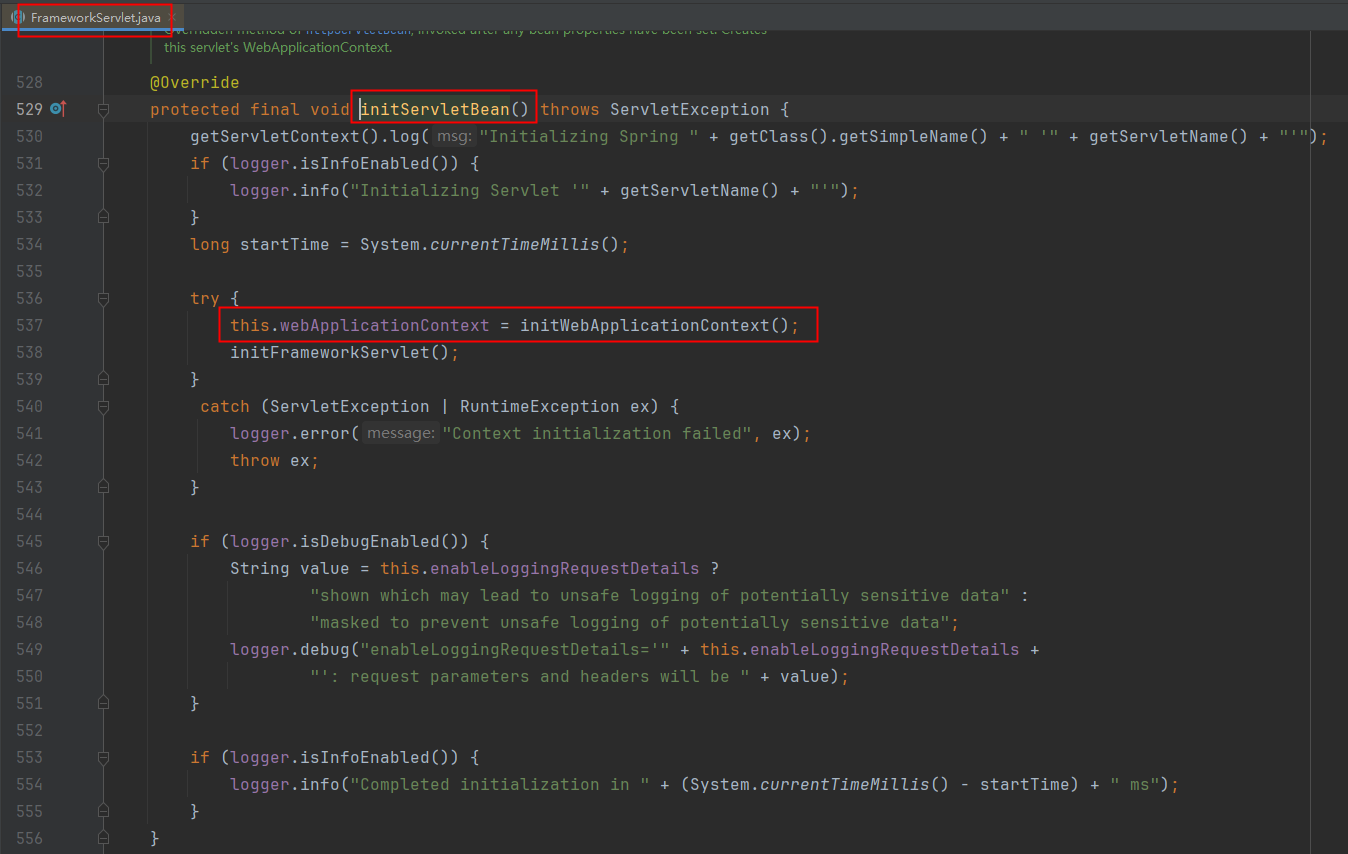Click the "': request parameters and headers" string
The width and height of the screenshot is (1348, 854).
[x=530, y=676]
